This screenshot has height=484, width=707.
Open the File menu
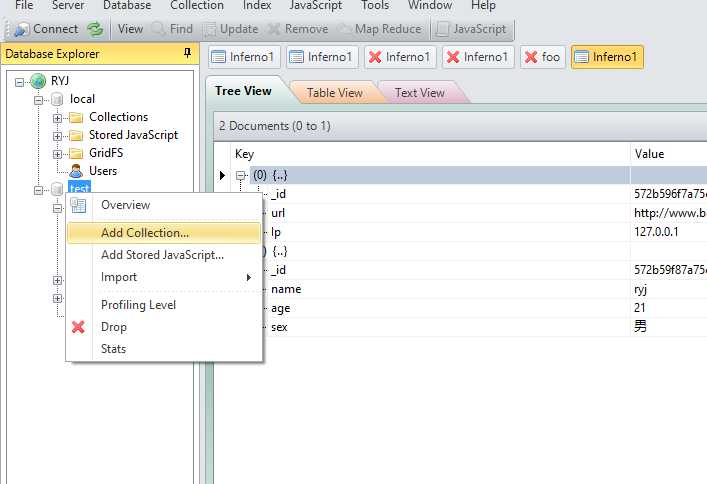[x=24, y=5]
